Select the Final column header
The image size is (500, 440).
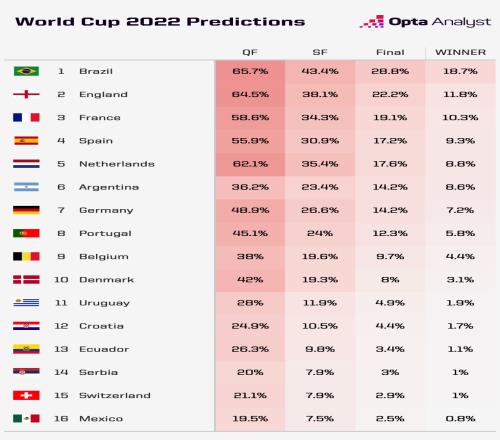pos(390,52)
